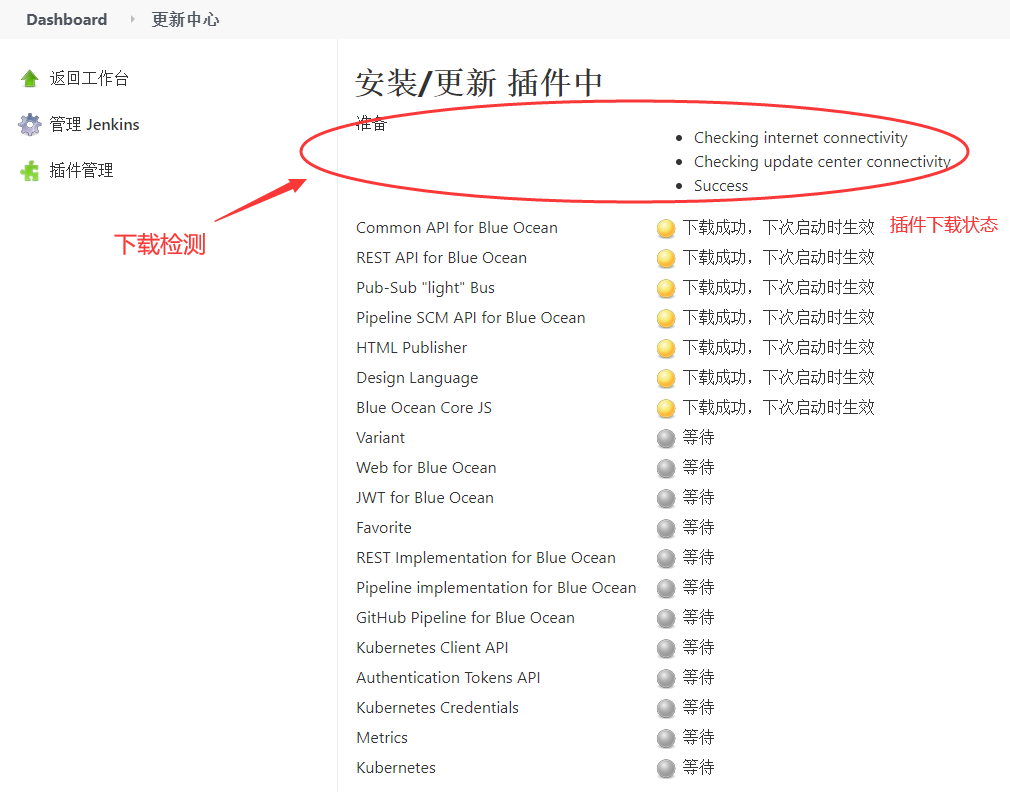Open 管理 Jenkins sidebar link
1010x792 pixels.
pyautogui.click(x=94, y=124)
